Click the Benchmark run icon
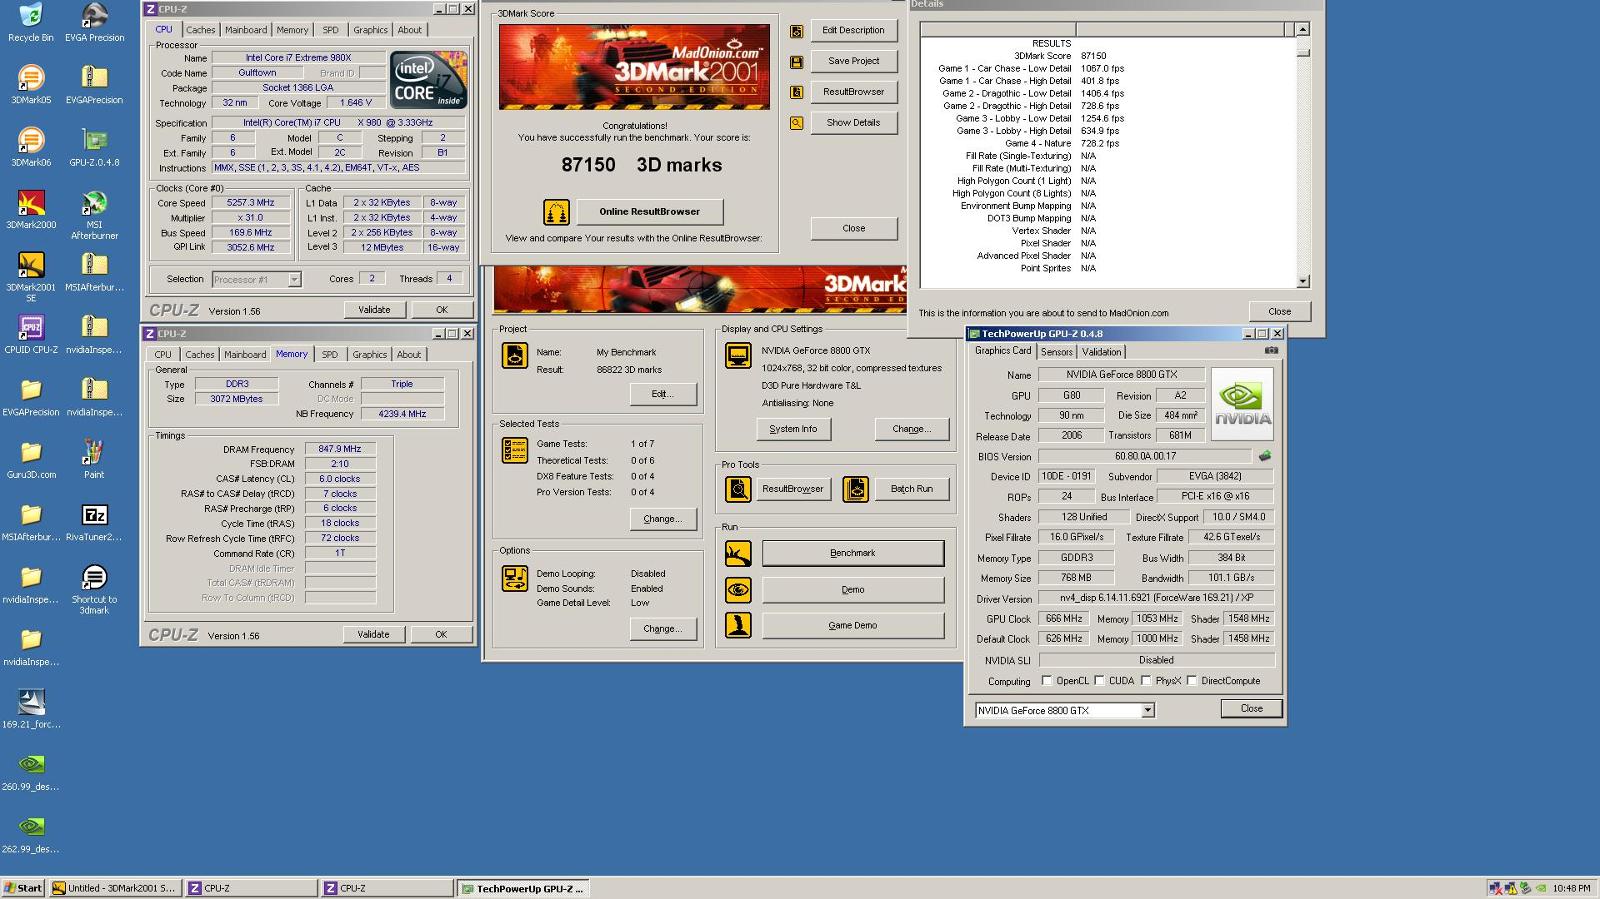This screenshot has height=899, width=1600. point(738,553)
